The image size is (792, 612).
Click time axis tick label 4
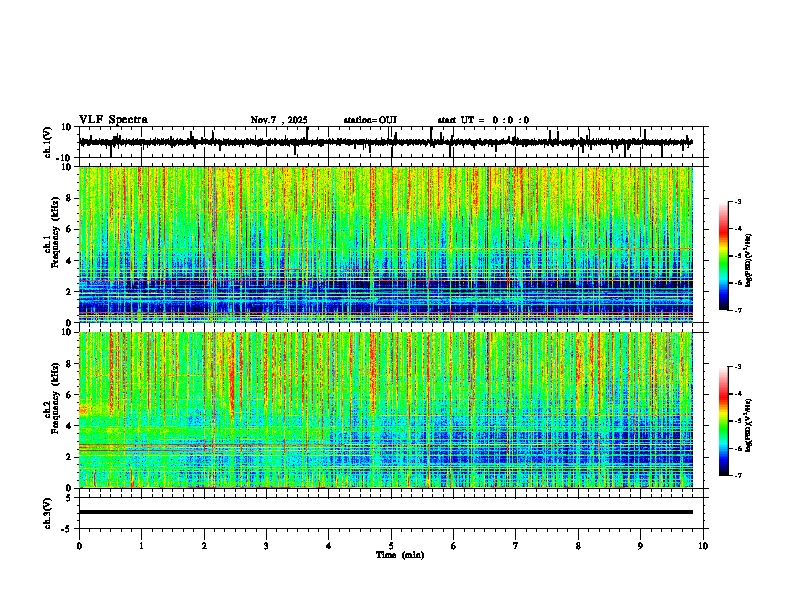pyautogui.click(x=329, y=546)
